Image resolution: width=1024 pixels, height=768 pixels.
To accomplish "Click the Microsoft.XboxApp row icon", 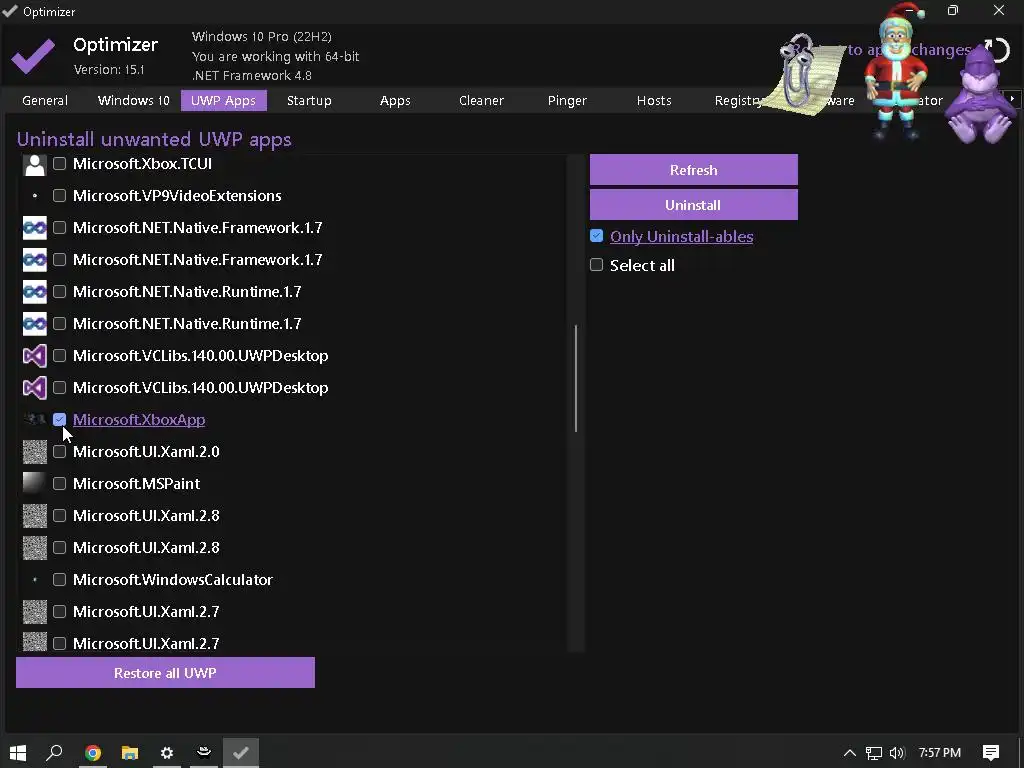I will [x=35, y=419].
